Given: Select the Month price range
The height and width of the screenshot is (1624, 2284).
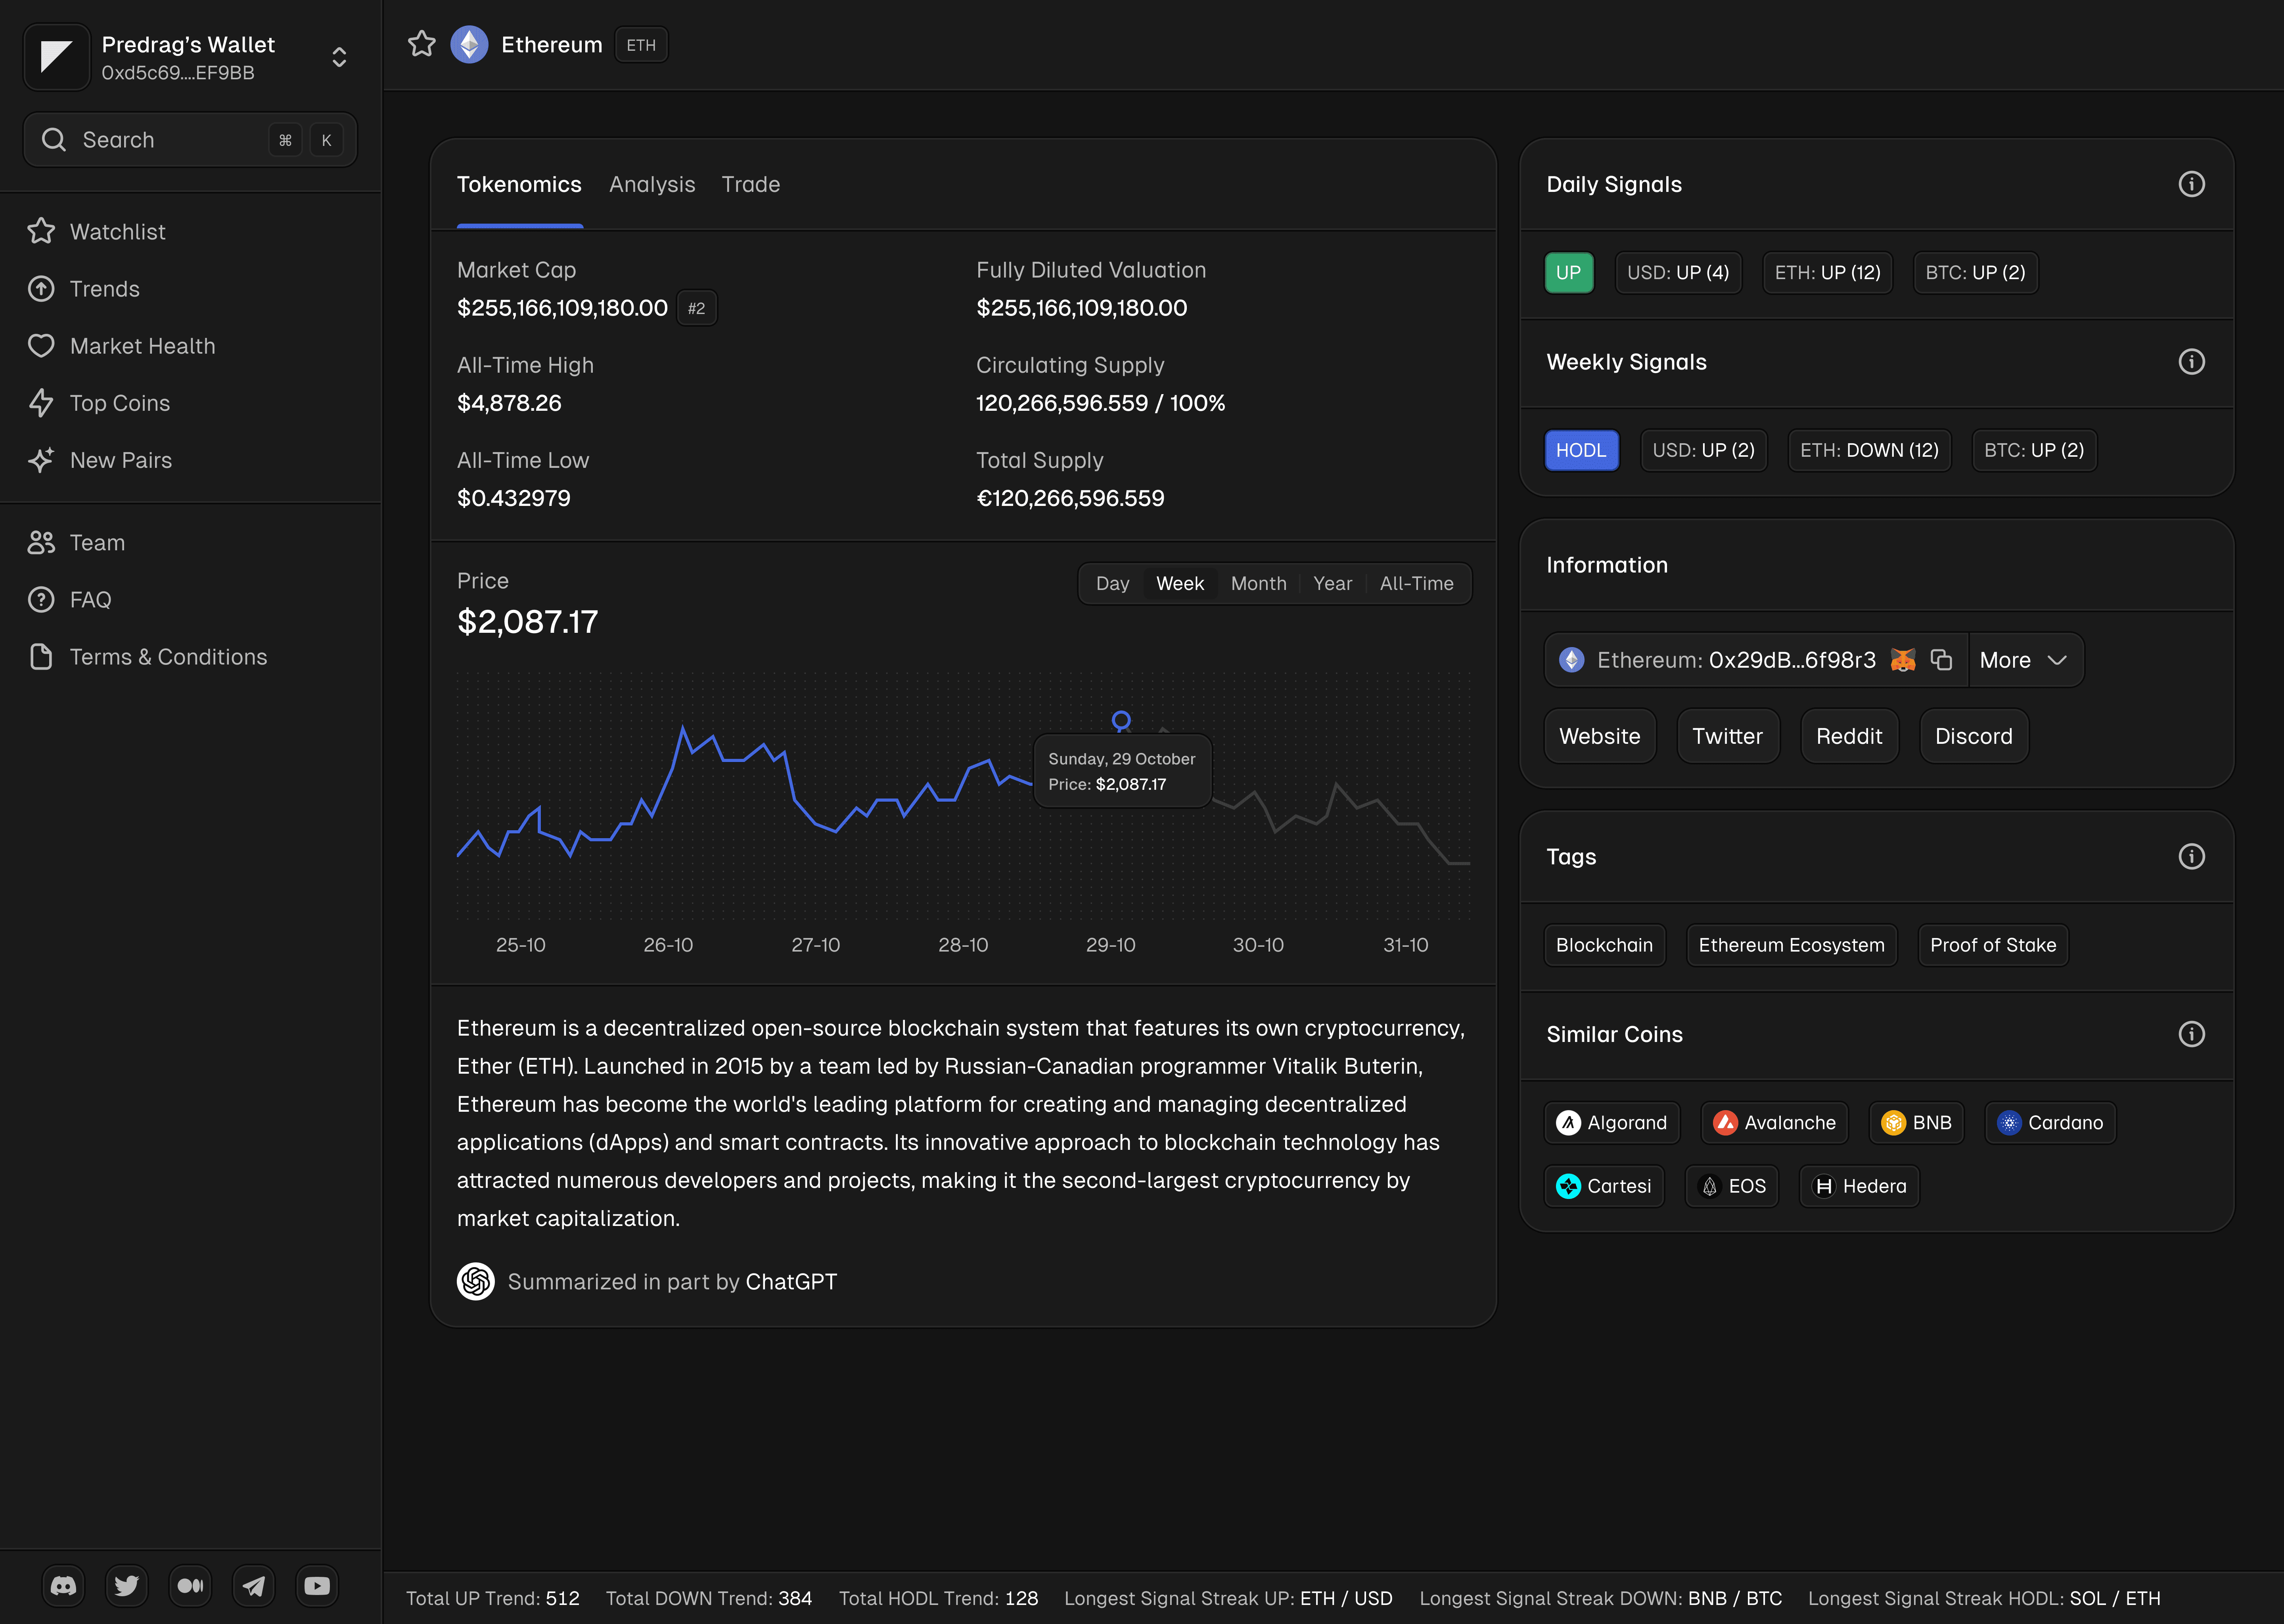Looking at the screenshot, I should point(1258,583).
